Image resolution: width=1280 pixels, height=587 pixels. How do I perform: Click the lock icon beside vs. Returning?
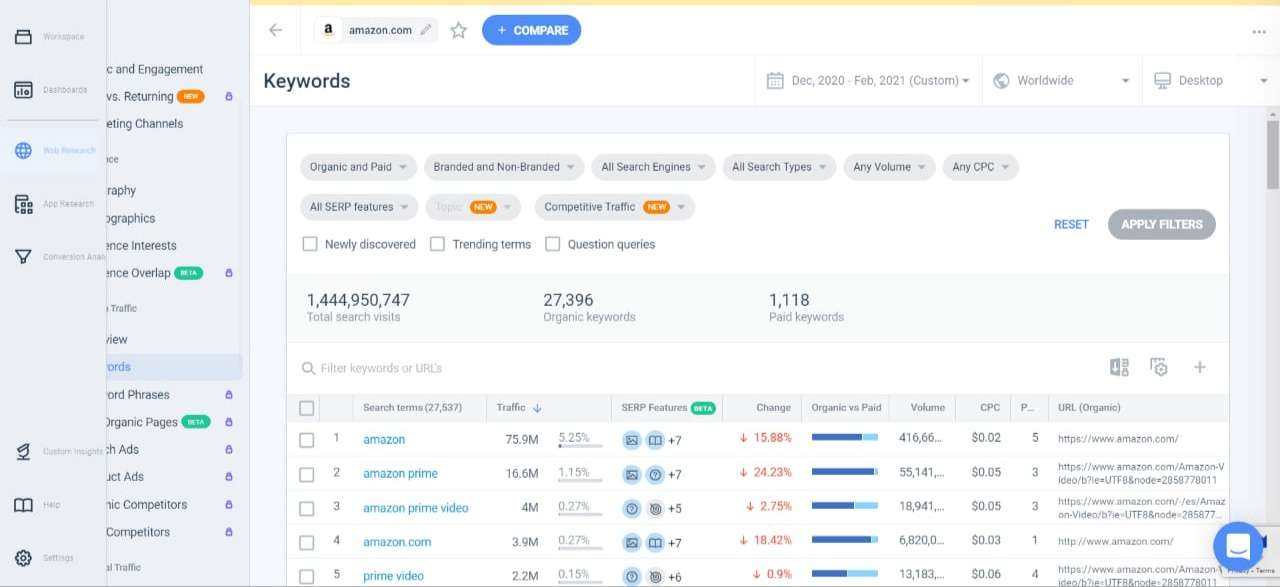point(228,97)
